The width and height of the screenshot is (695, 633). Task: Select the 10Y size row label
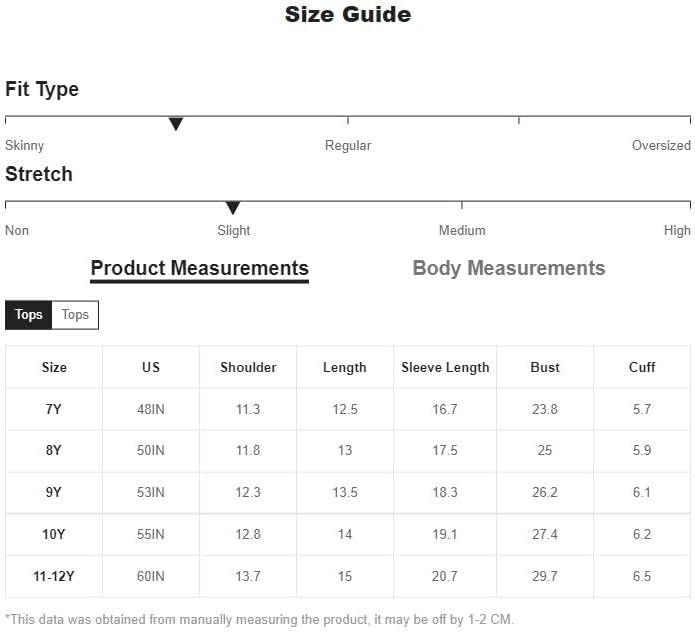[54, 534]
